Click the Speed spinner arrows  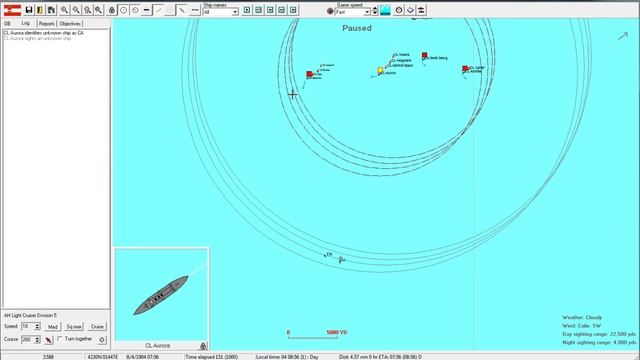point(37,327)
